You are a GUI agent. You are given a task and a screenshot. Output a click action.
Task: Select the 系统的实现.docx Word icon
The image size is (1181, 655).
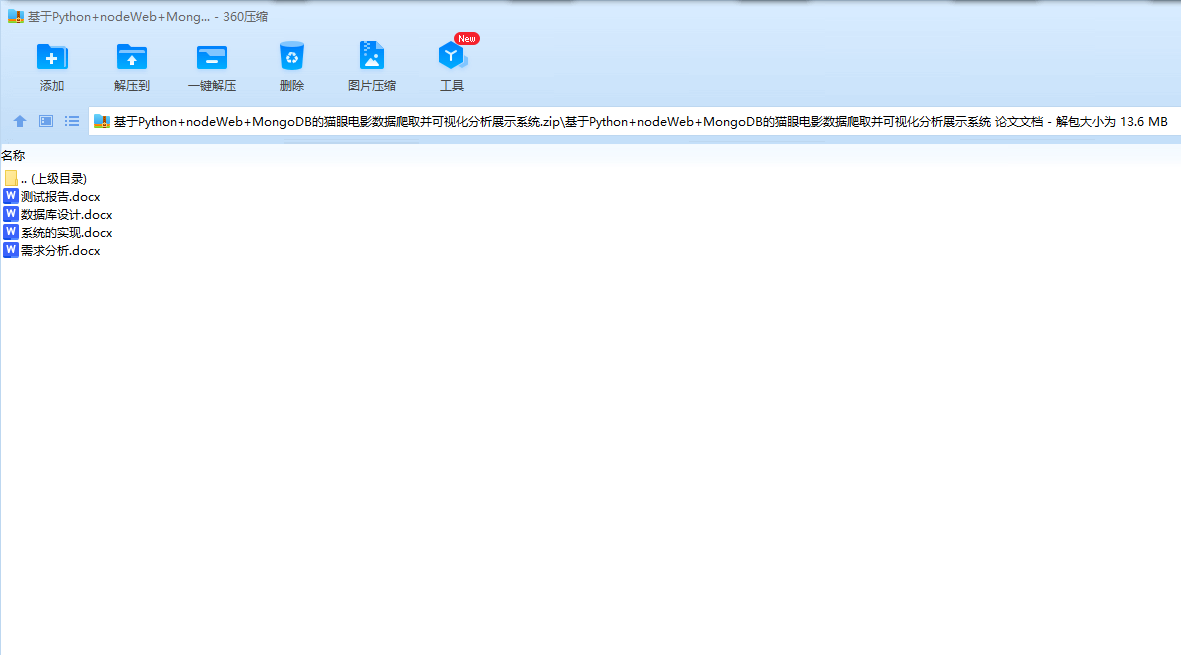point(11,232)
